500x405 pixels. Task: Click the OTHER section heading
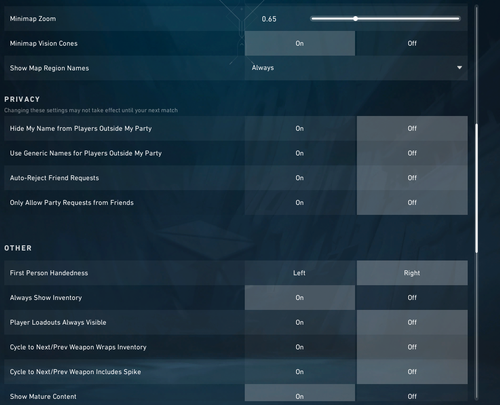tap(18, 248)
